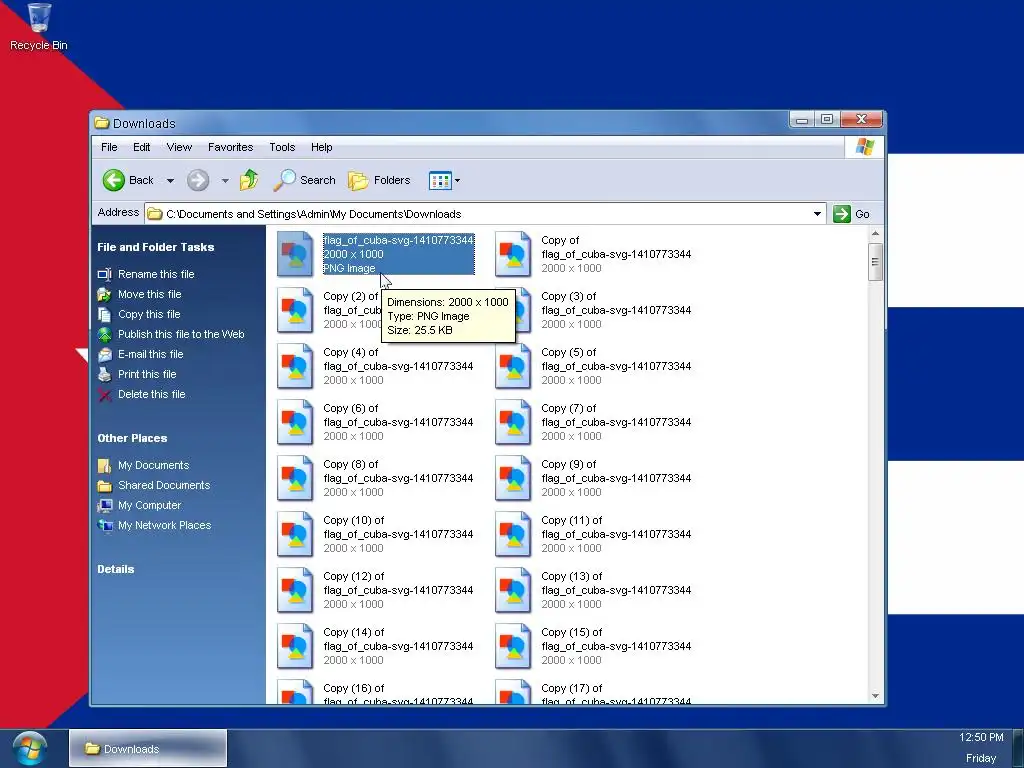Open the Views dropdown arrow

(457, 181)
